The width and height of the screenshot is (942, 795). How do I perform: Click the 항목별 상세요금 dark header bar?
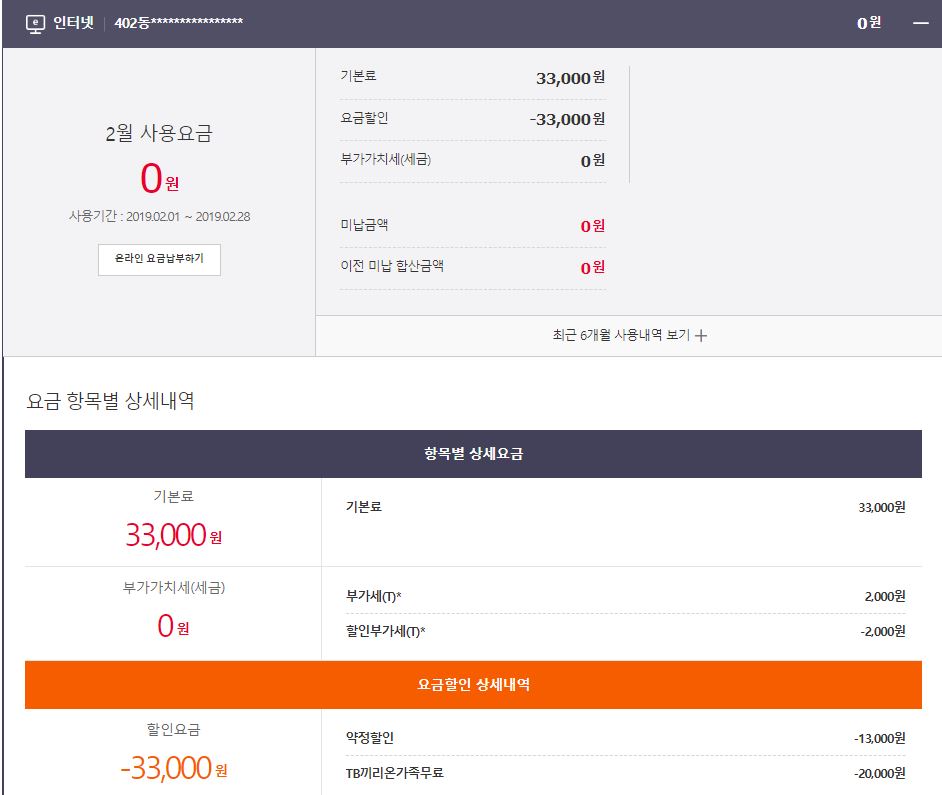coord(473,454)
